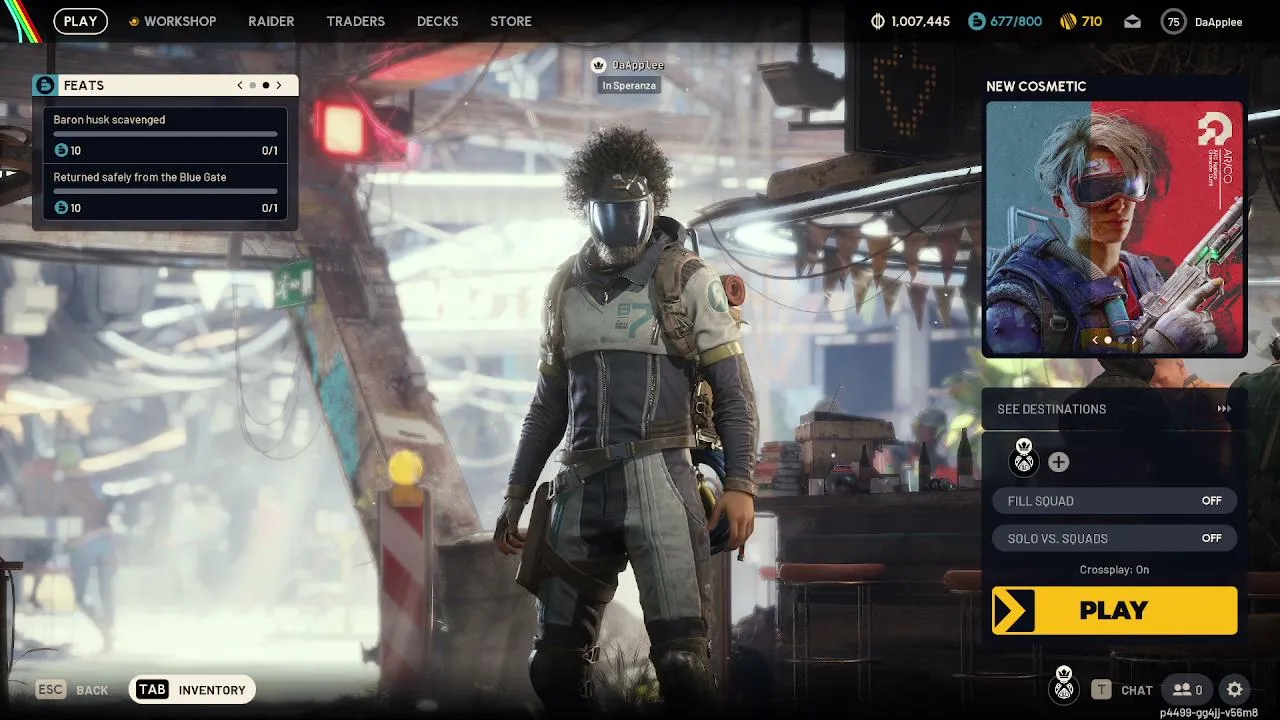Click the "NEW COSMETIC" heading
Image resolution: width=1280 pixels, height=720 pixels.
pos(1036,87)
